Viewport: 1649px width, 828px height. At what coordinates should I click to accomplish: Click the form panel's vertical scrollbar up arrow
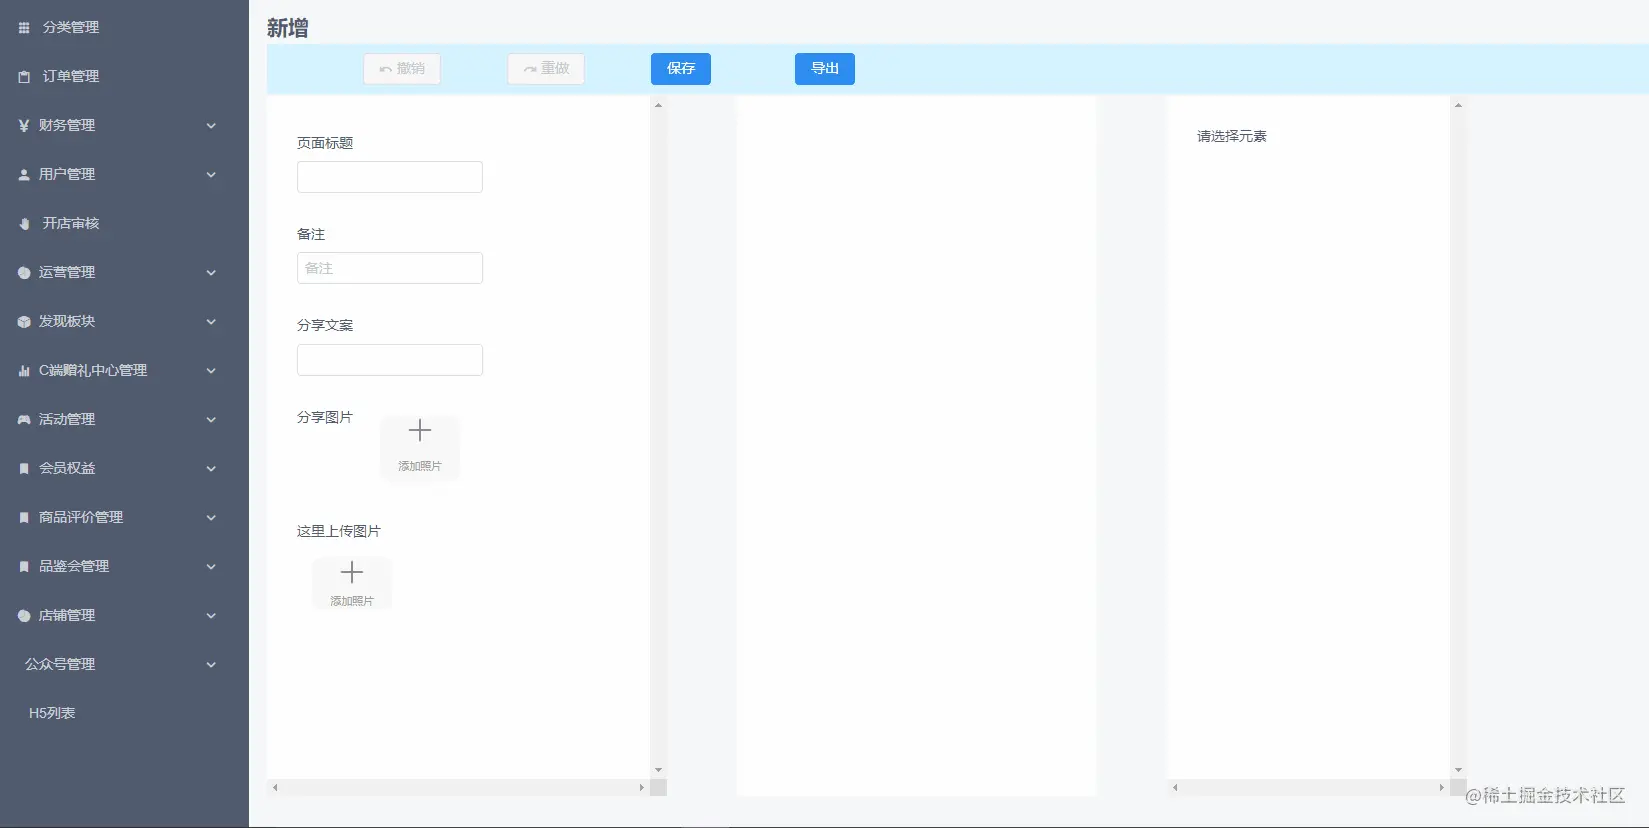[658, 105]
